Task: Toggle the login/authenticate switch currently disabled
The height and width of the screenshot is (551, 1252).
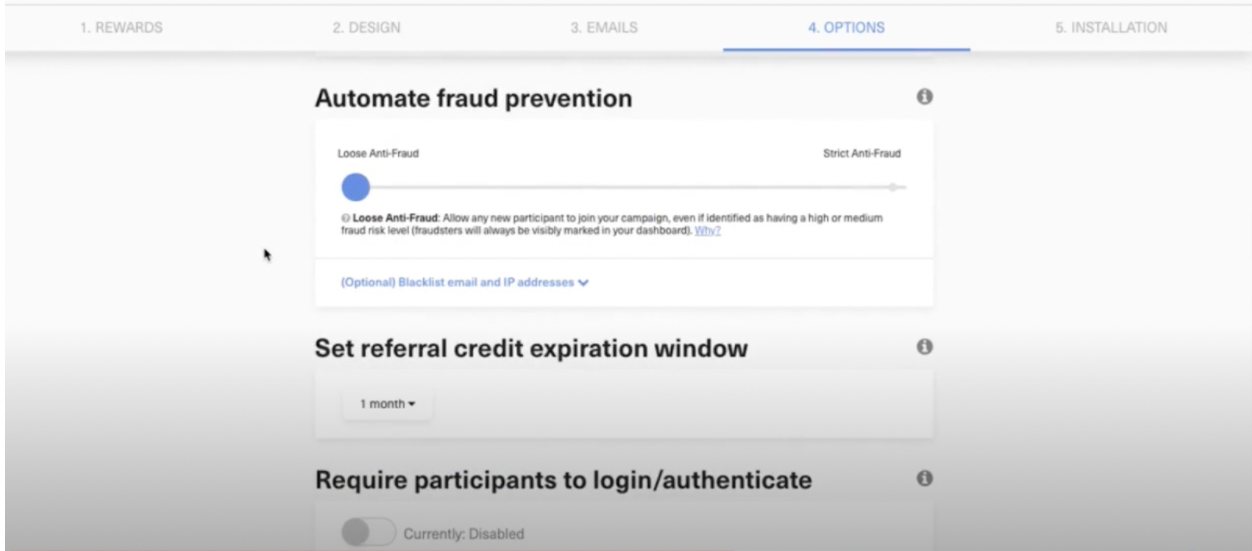Action: pyautogui.click(x=369, y=533)
